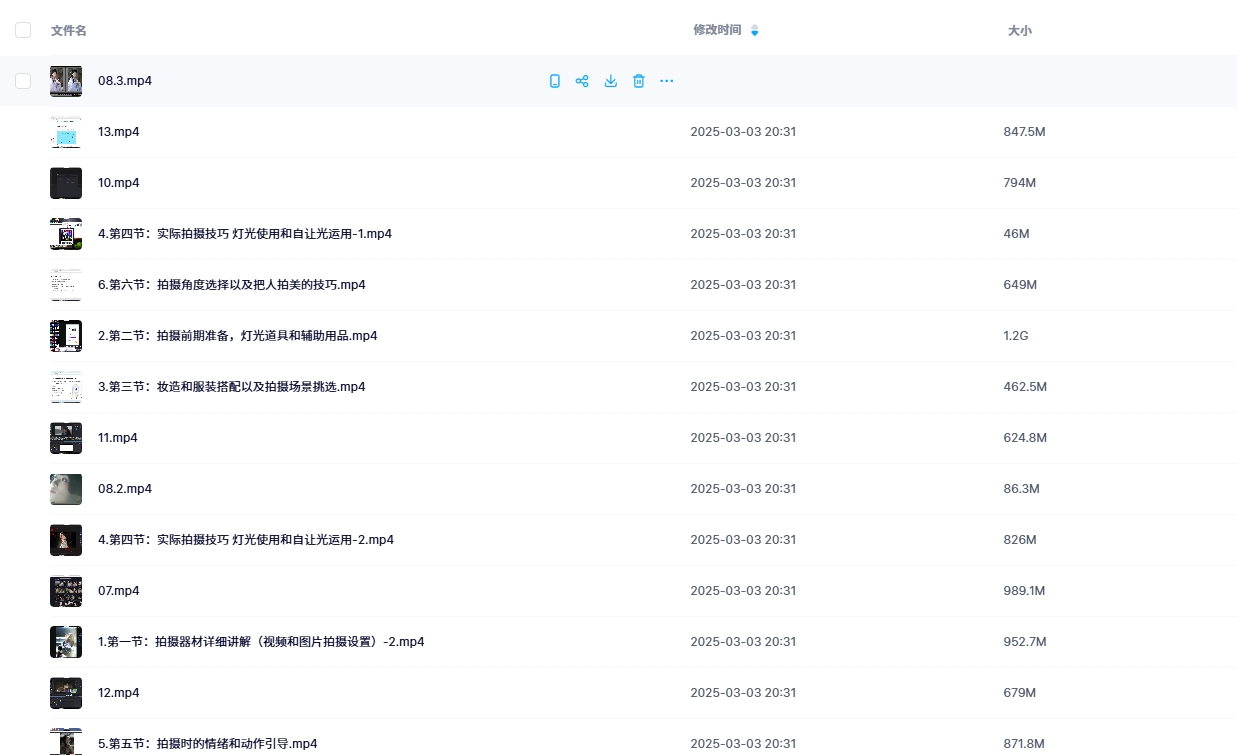The image size is (1237, 755).
Task: Click the mobile device icon for 08.3.mp4
Action: pyautogui.click(x=555, y=81)
